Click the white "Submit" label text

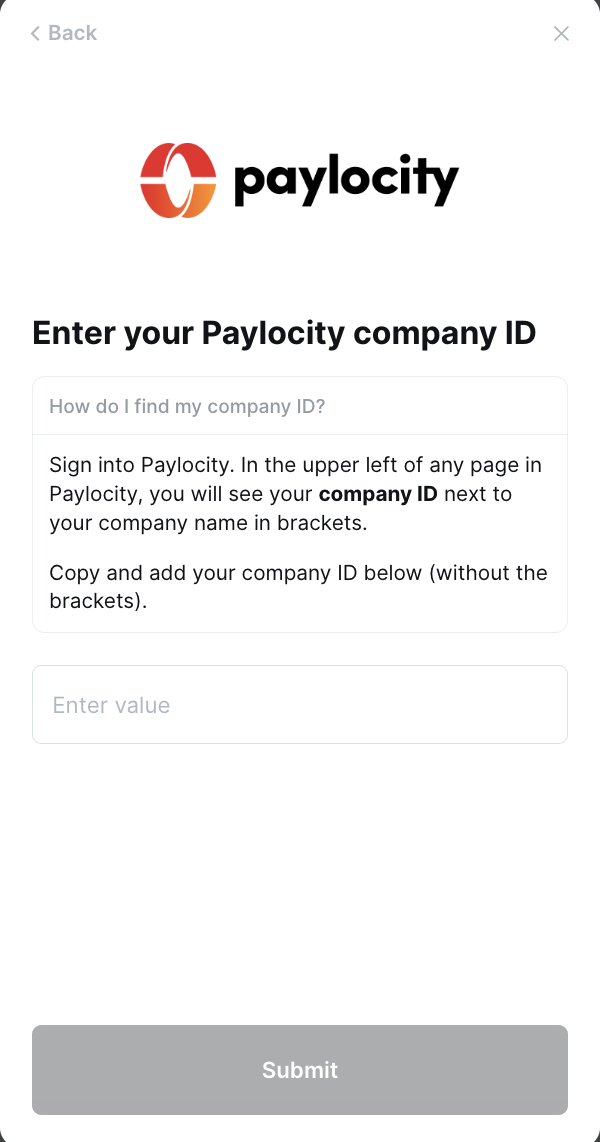click(x=300, y=1070)
